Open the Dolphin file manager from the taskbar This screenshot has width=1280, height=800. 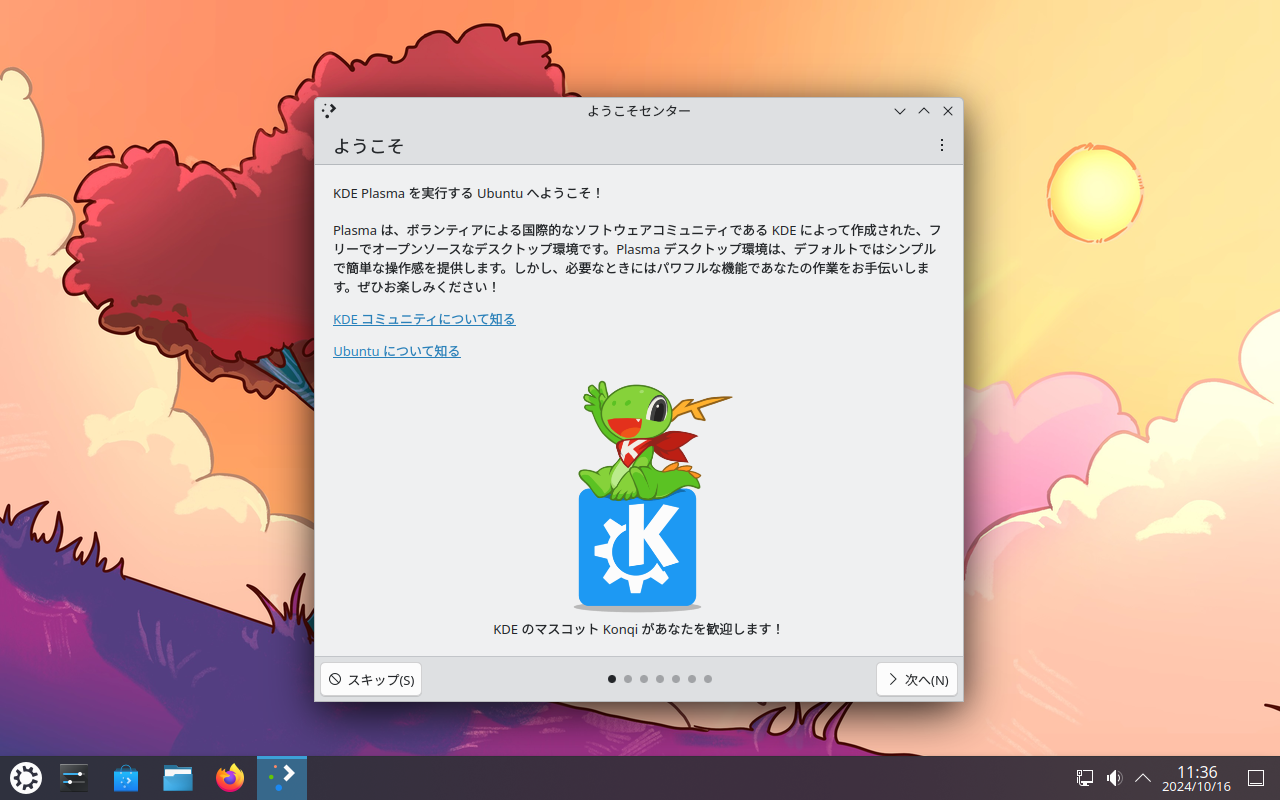(177, 777)
